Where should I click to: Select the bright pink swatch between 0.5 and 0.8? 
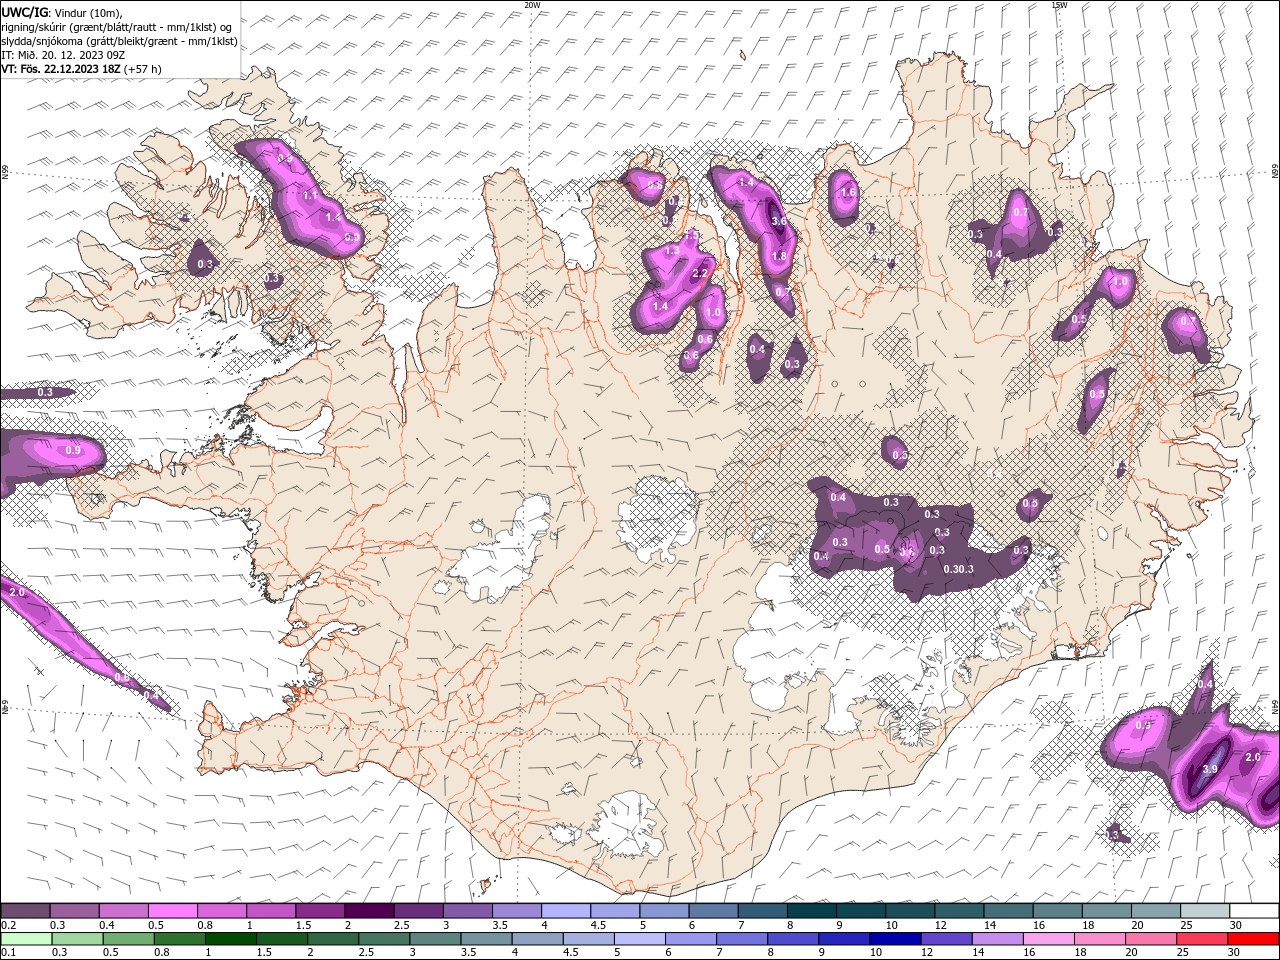pyautogui.click(x=174, y=911)
